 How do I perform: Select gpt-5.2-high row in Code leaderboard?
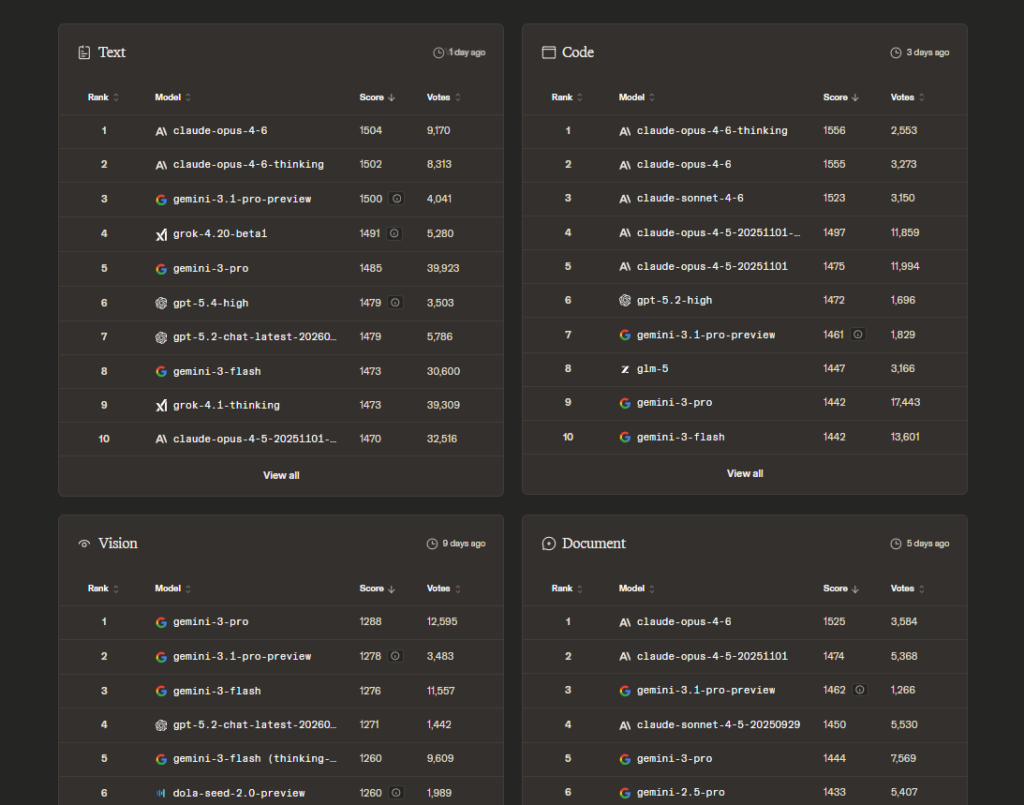click(x=674, y=300)
